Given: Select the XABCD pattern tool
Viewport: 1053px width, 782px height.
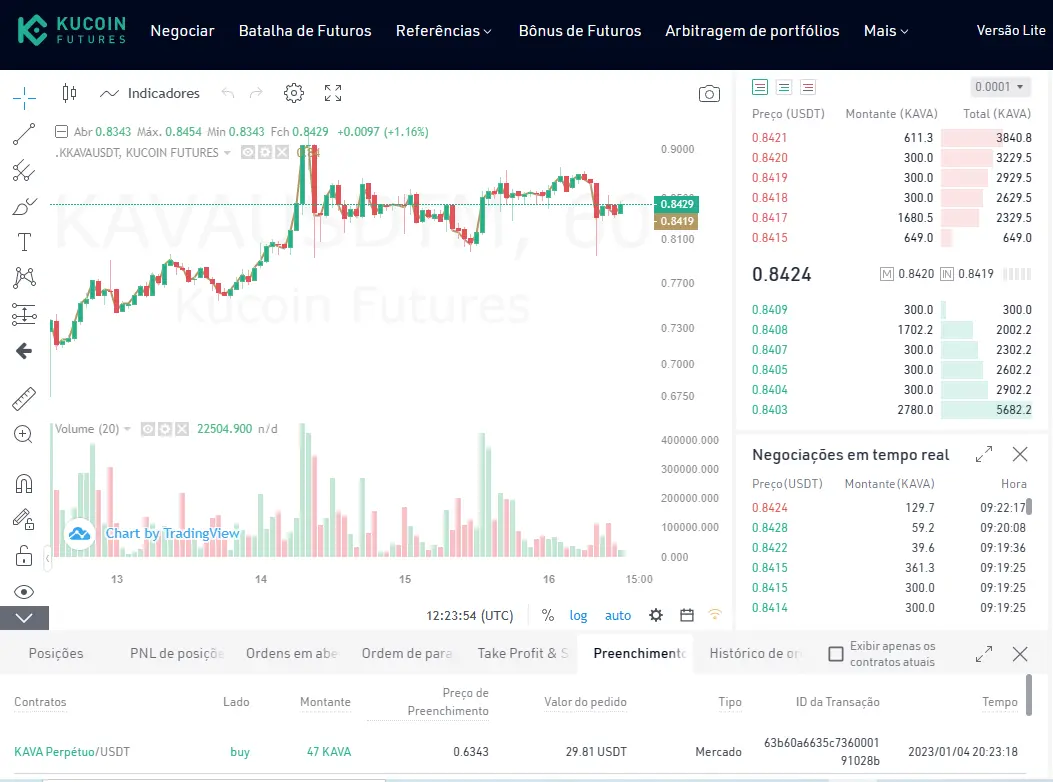Looking at the screenshot, I should [x=24, y=277].
